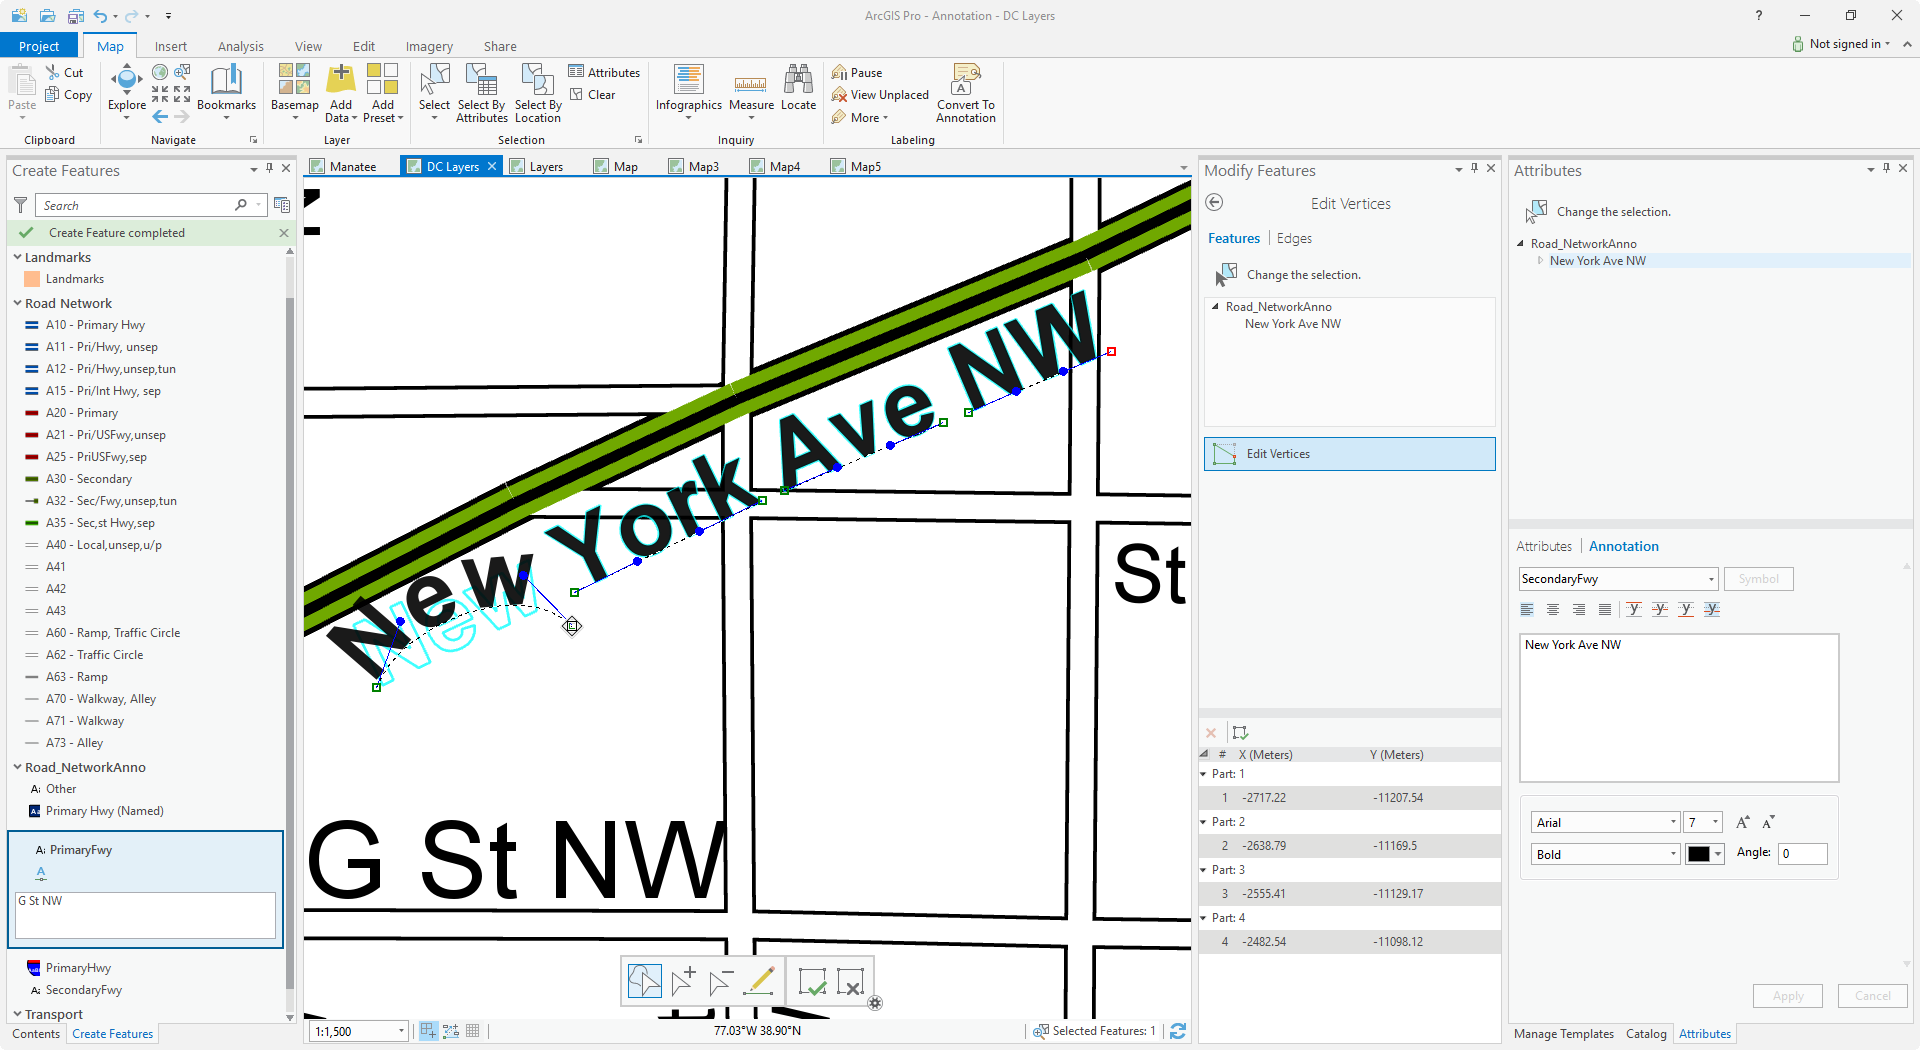Collapse Part: 1 in the vertex table
Viewport: 1920px width, 1050px height.
coord(1203,774)
